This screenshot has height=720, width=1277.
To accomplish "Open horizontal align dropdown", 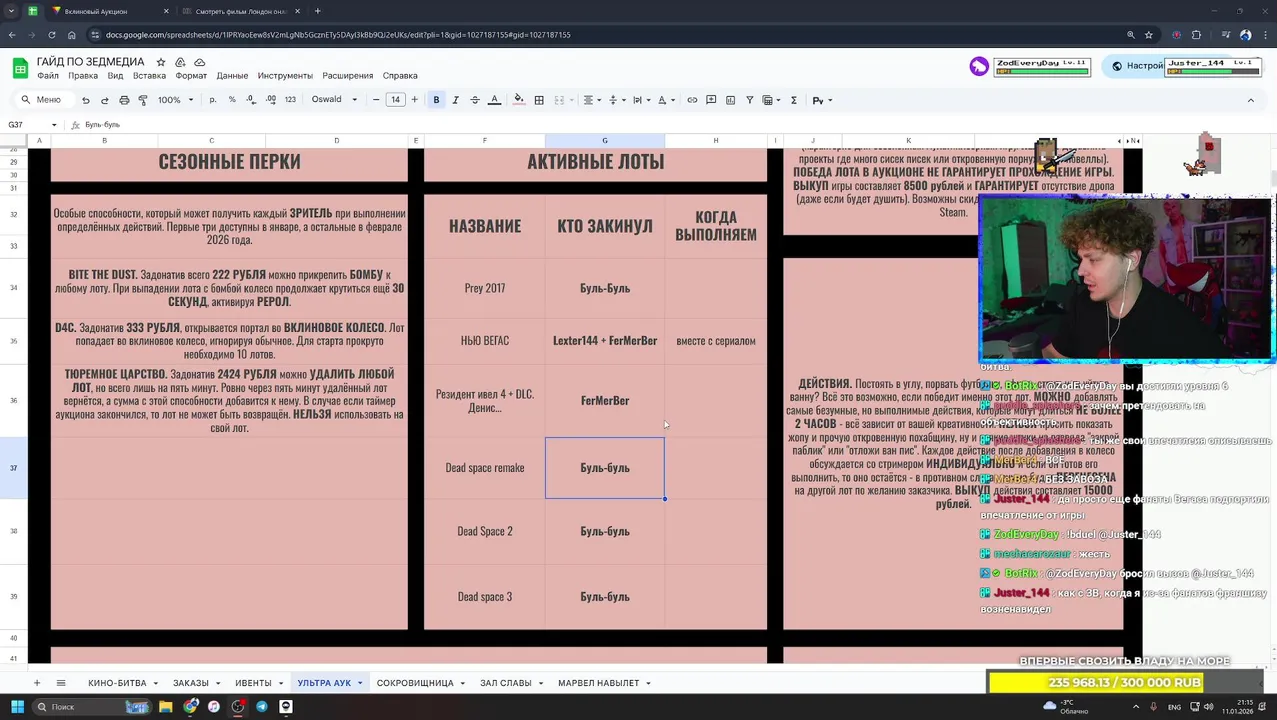I will (592, 100).
